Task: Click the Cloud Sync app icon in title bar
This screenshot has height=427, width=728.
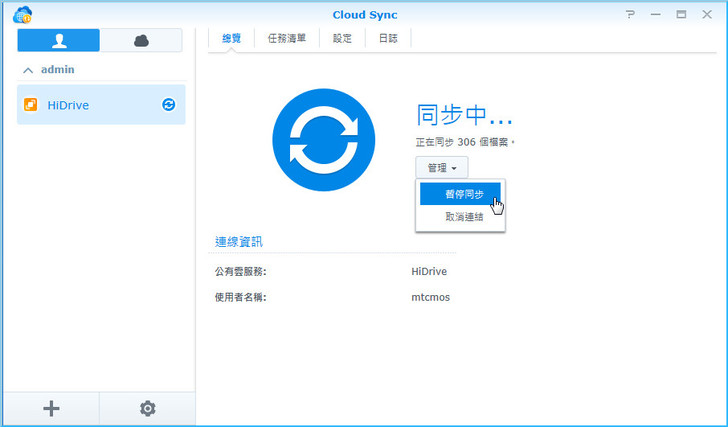Action: coord(21,14)
